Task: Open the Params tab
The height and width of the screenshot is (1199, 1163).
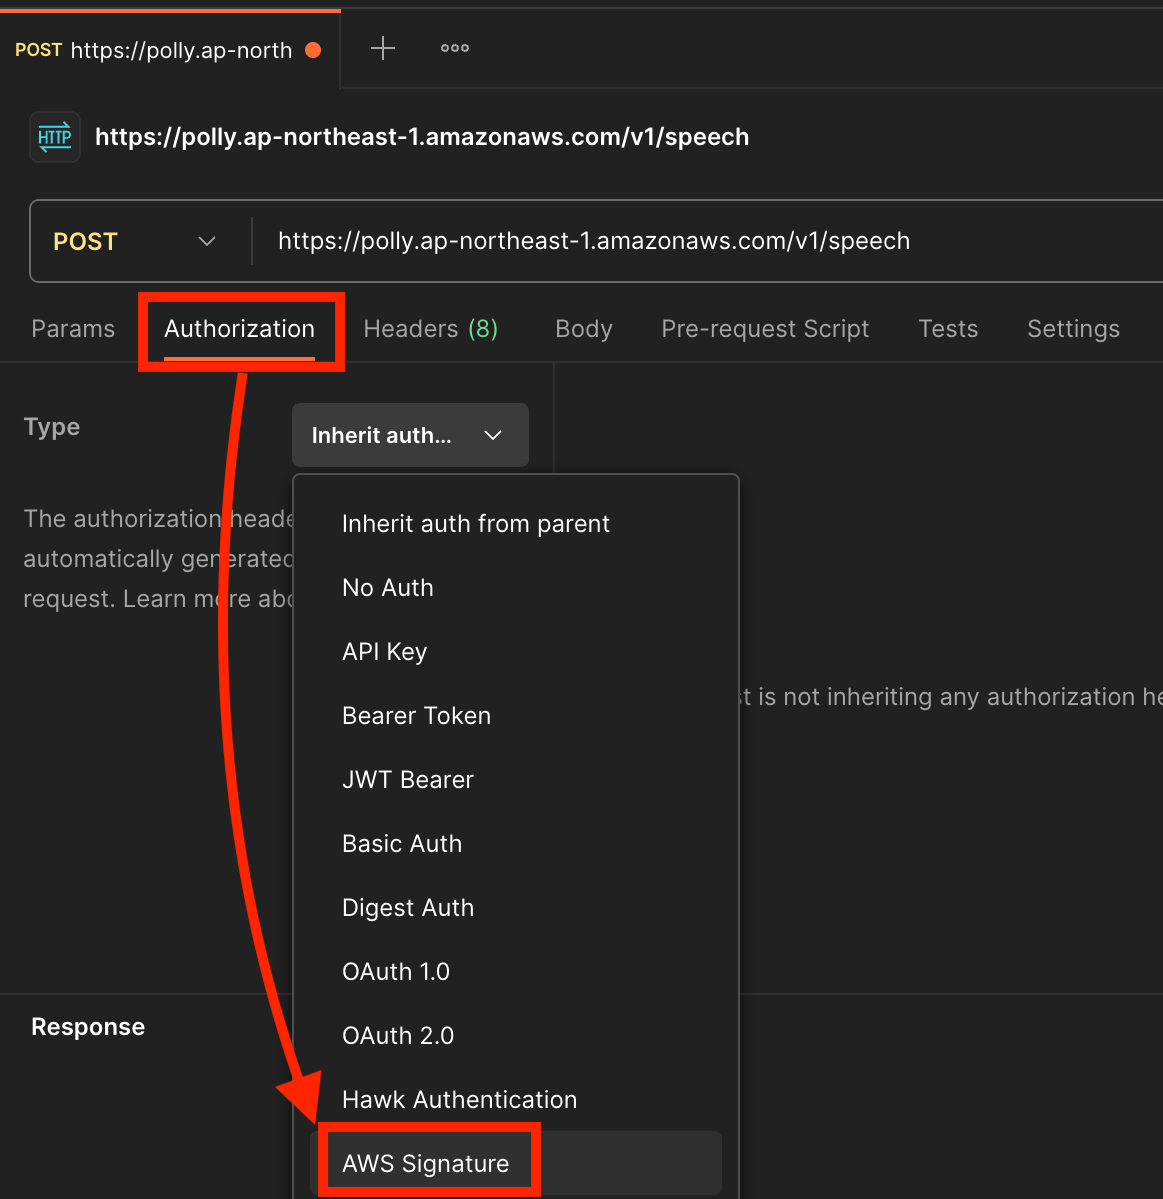Action: coord(73,329)
